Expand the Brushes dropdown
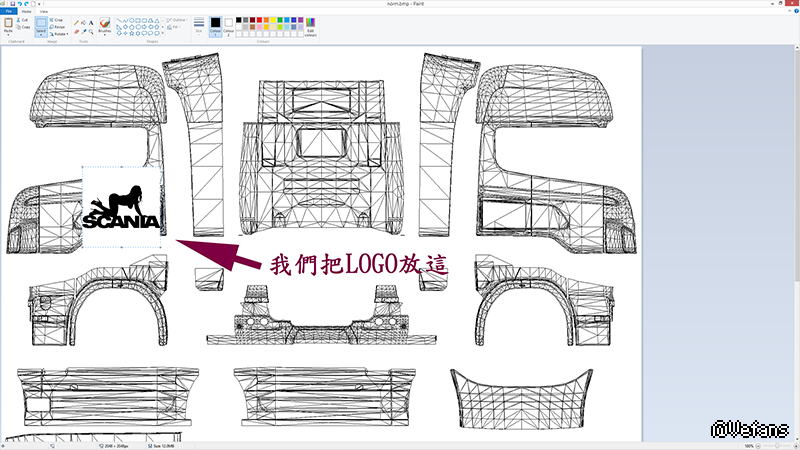800x450 pixels. tap(105, 35)
